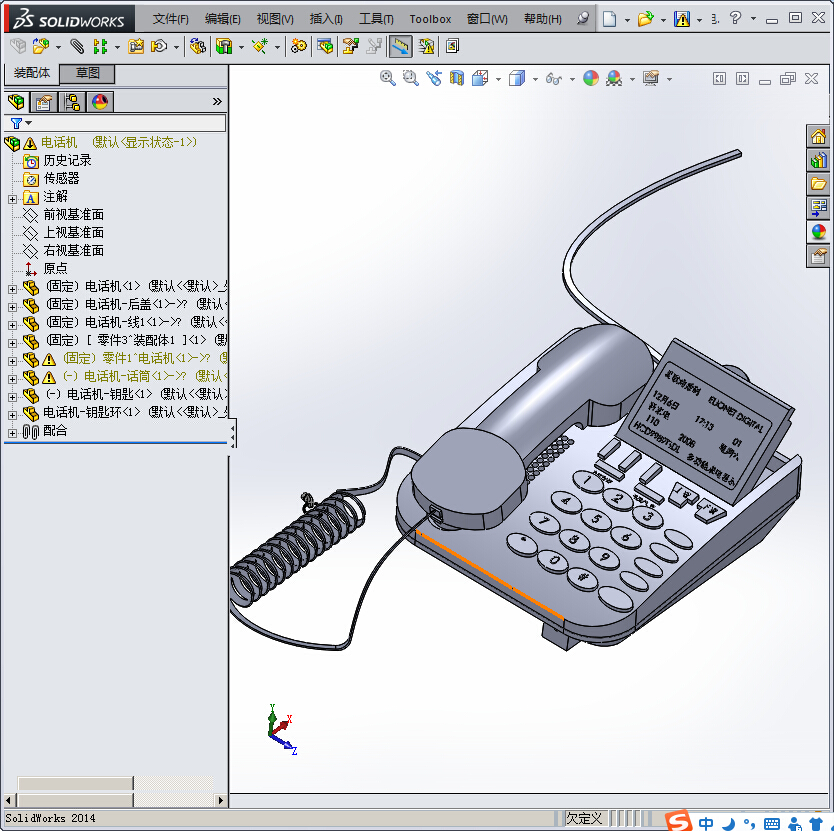Switch to the ConfigurationManager tab
This screenshot has height=831, width=834.
pyautogui.click(x=71, y=102)
